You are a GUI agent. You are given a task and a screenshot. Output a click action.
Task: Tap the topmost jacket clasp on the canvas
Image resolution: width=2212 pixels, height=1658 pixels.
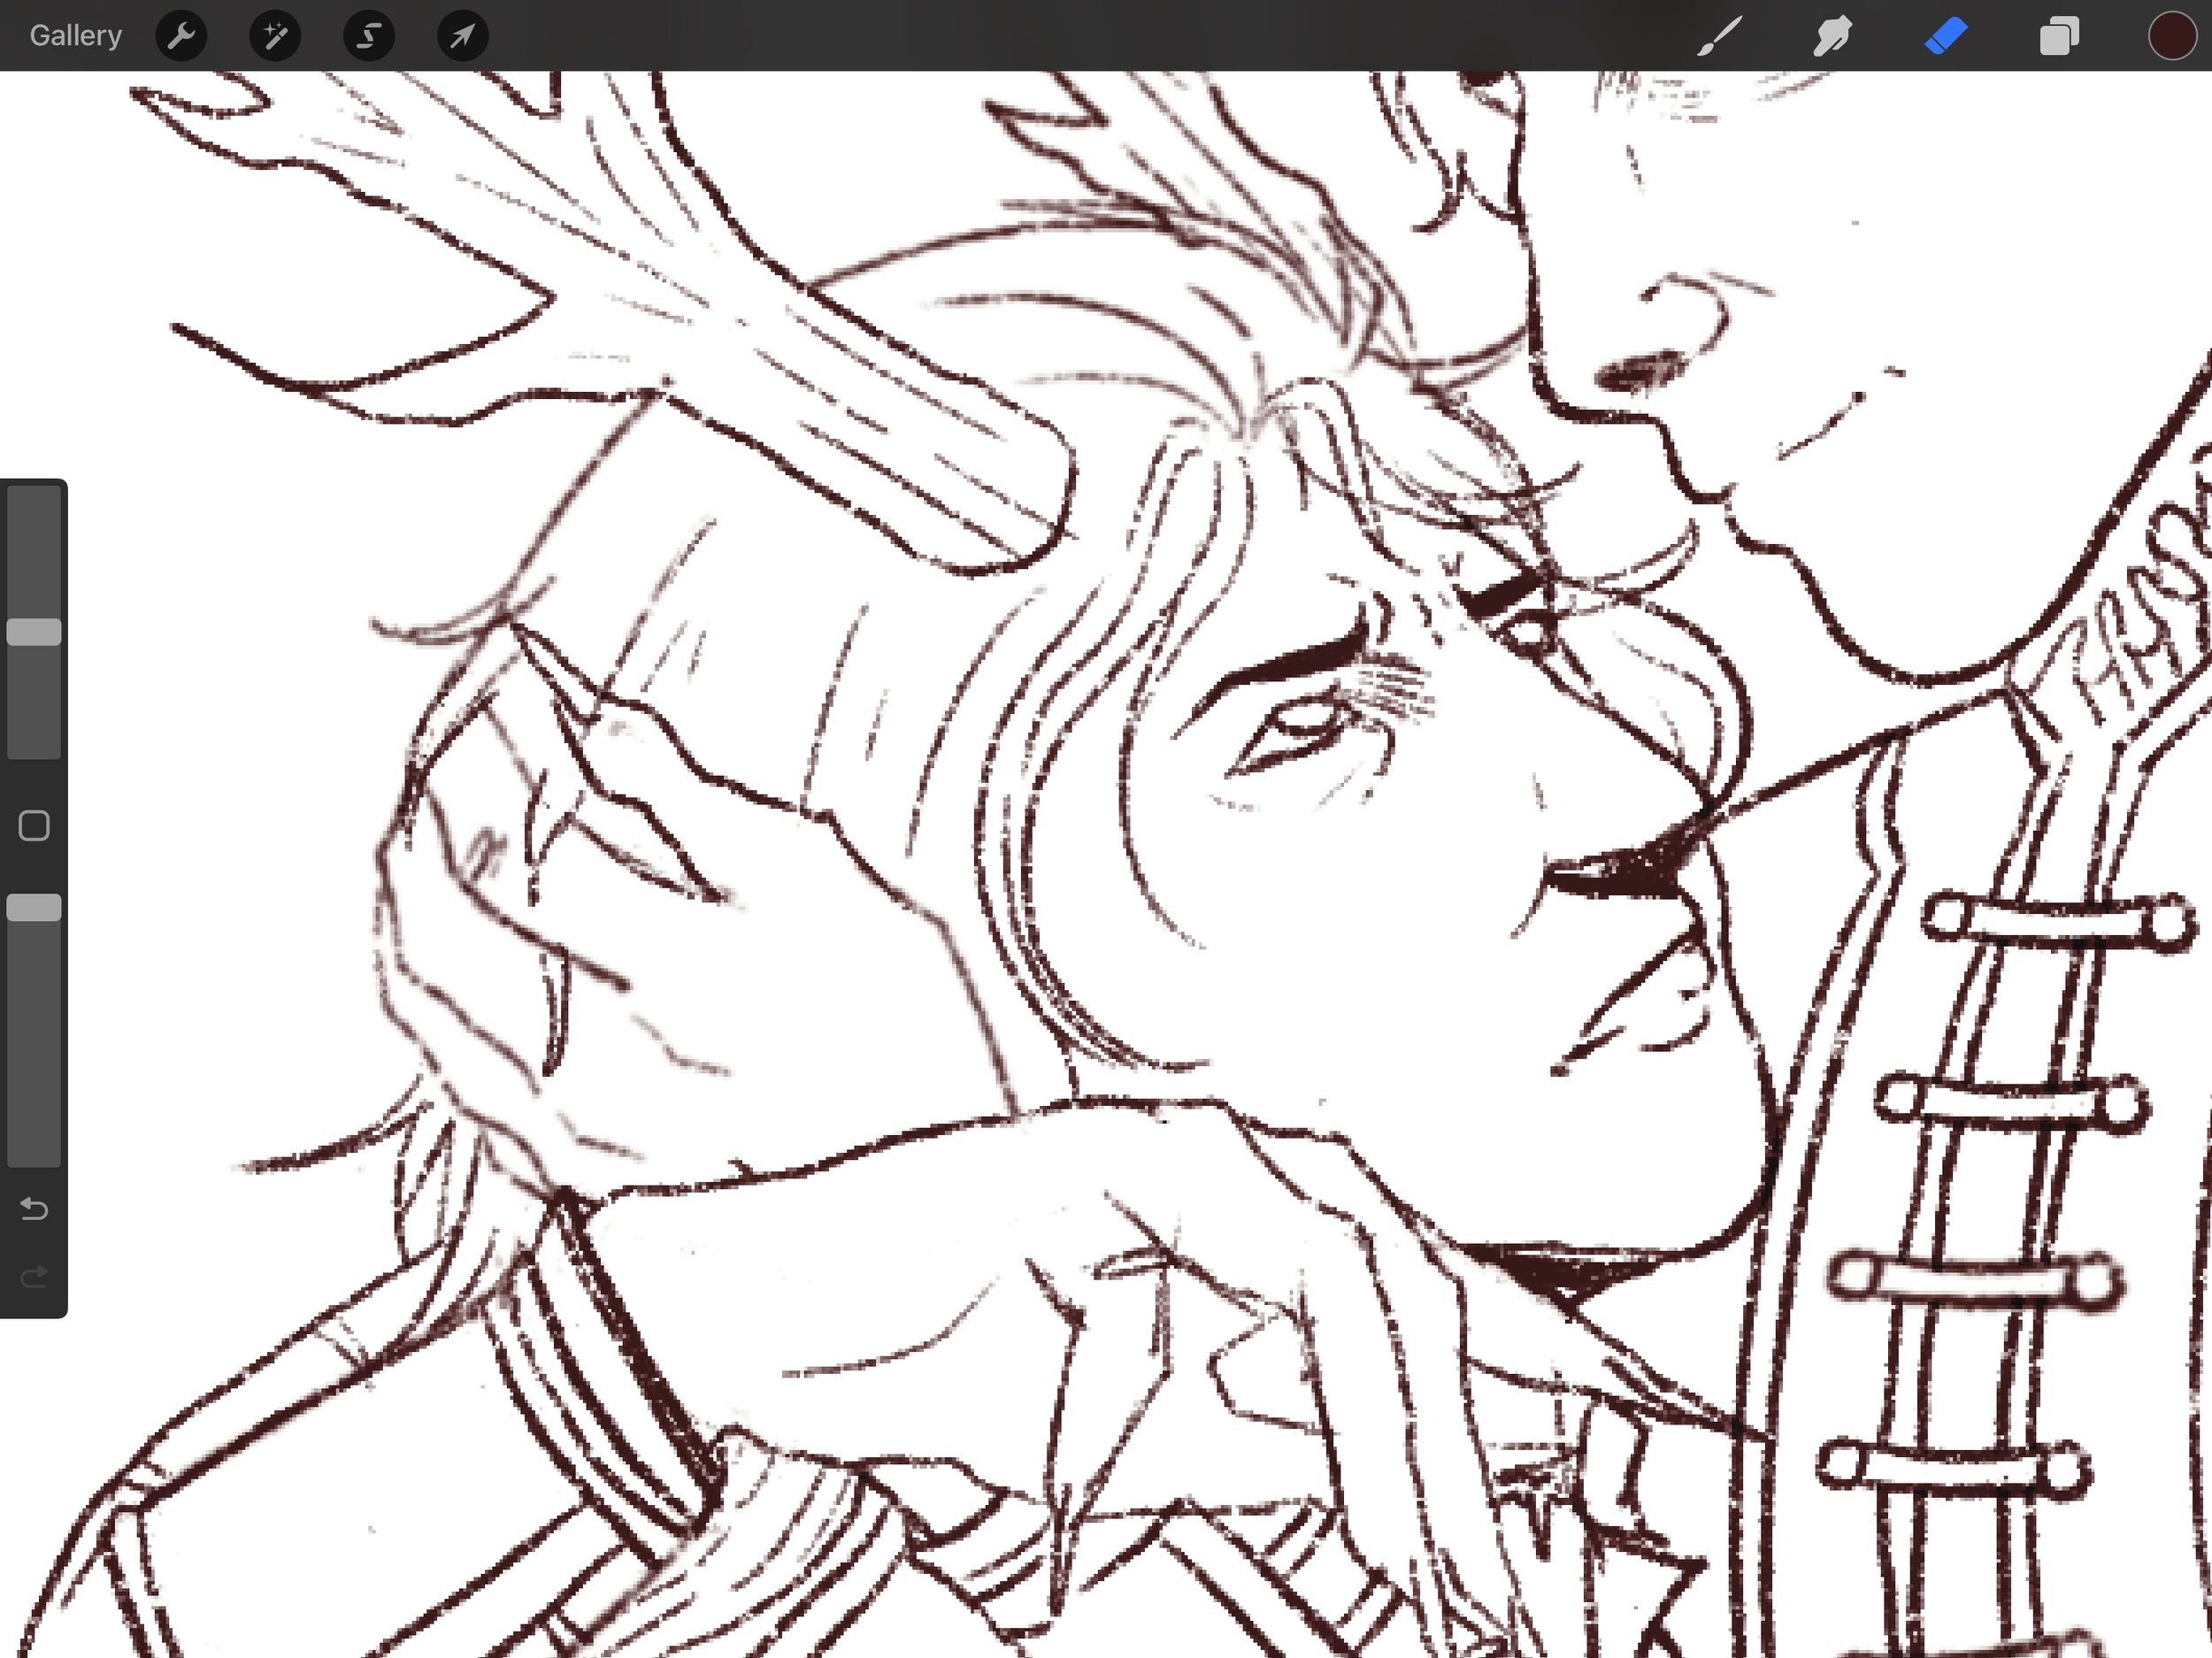click(x=2058, y=920)
